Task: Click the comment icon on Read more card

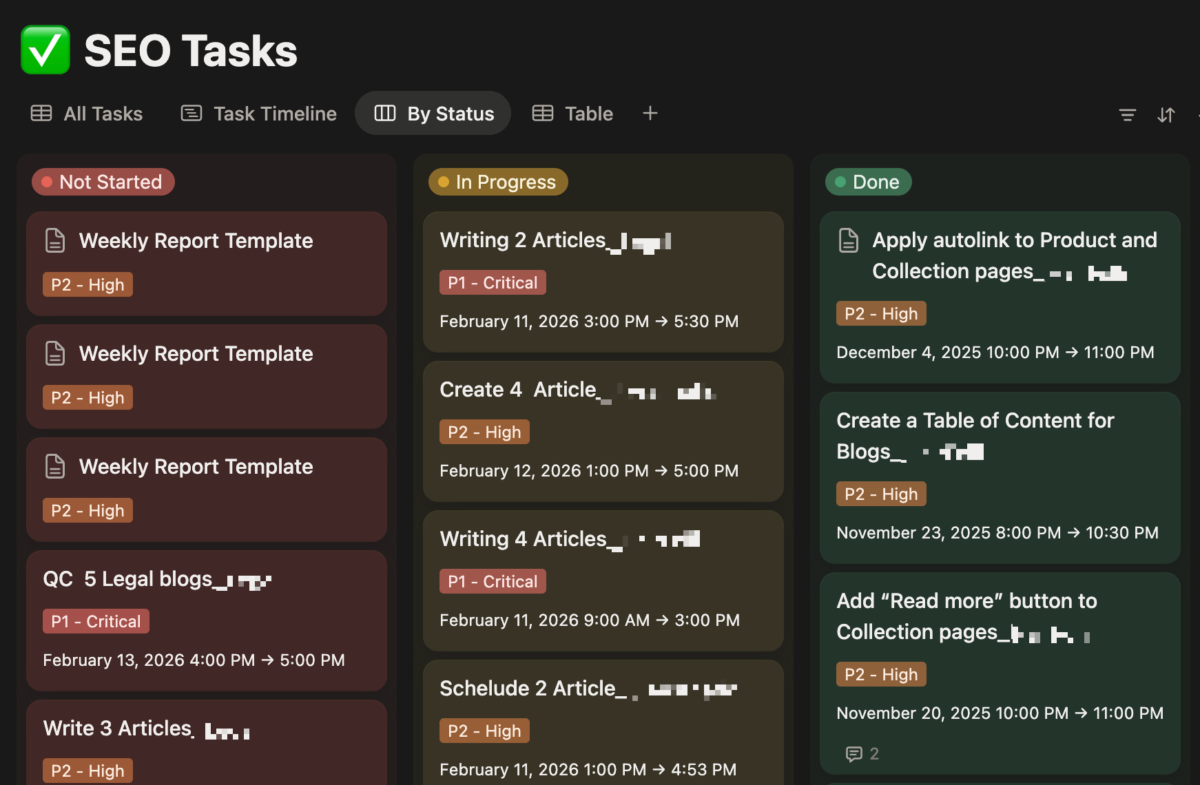Action: pos(854,754)
